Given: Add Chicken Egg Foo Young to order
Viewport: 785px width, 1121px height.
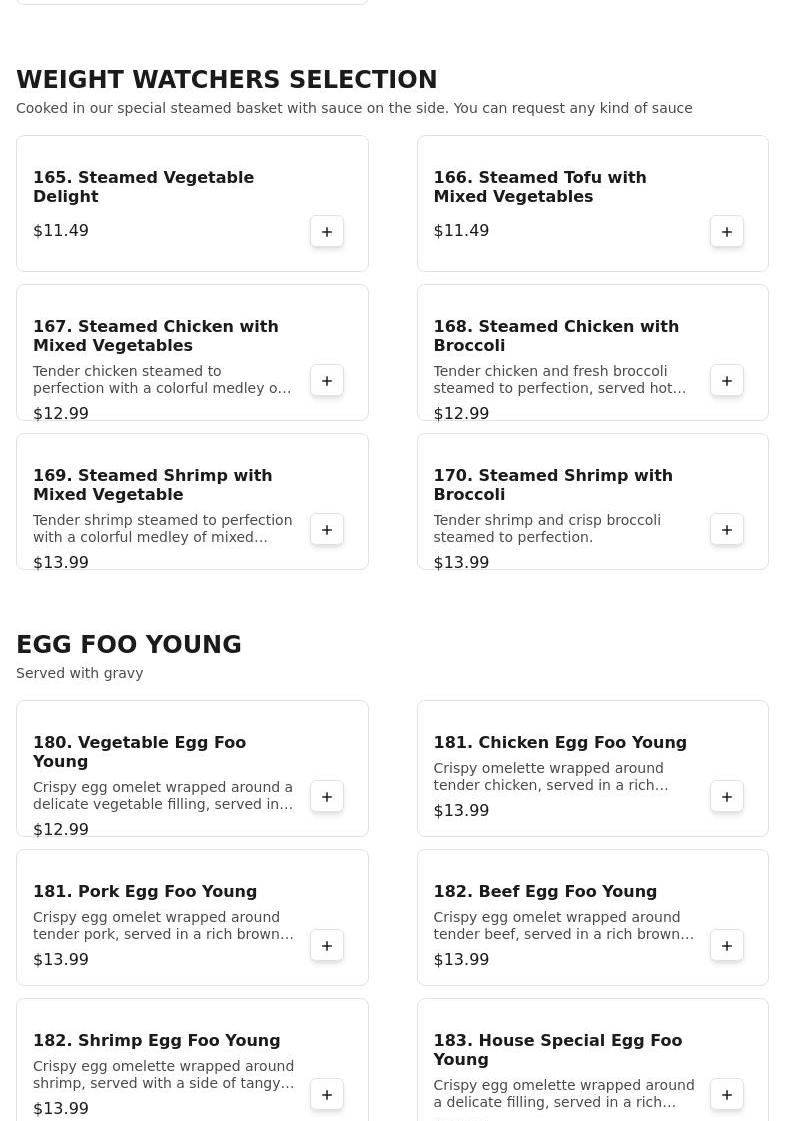Looking at the screenshot, I should coord(727,797).
